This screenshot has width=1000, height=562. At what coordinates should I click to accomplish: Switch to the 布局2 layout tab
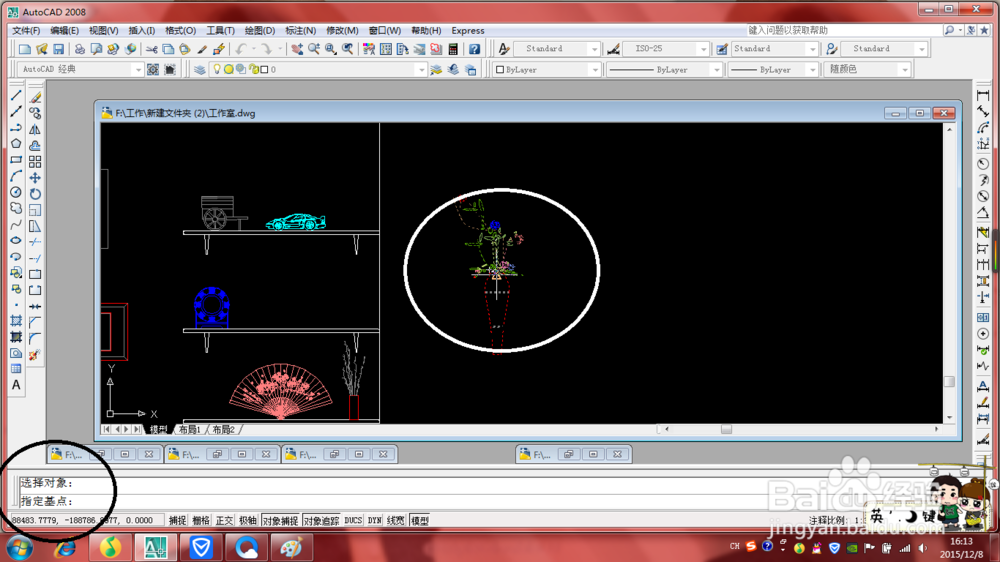223,429
